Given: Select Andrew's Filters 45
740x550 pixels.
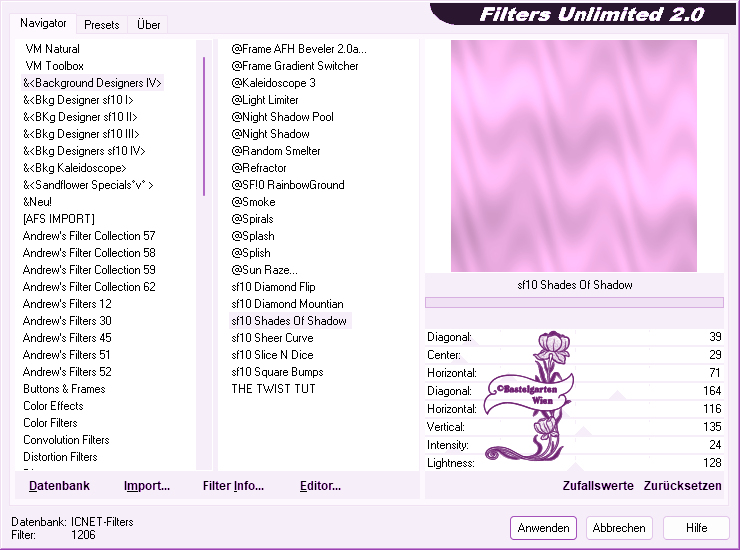Looking at the screenshot, I should coord(67,338).
